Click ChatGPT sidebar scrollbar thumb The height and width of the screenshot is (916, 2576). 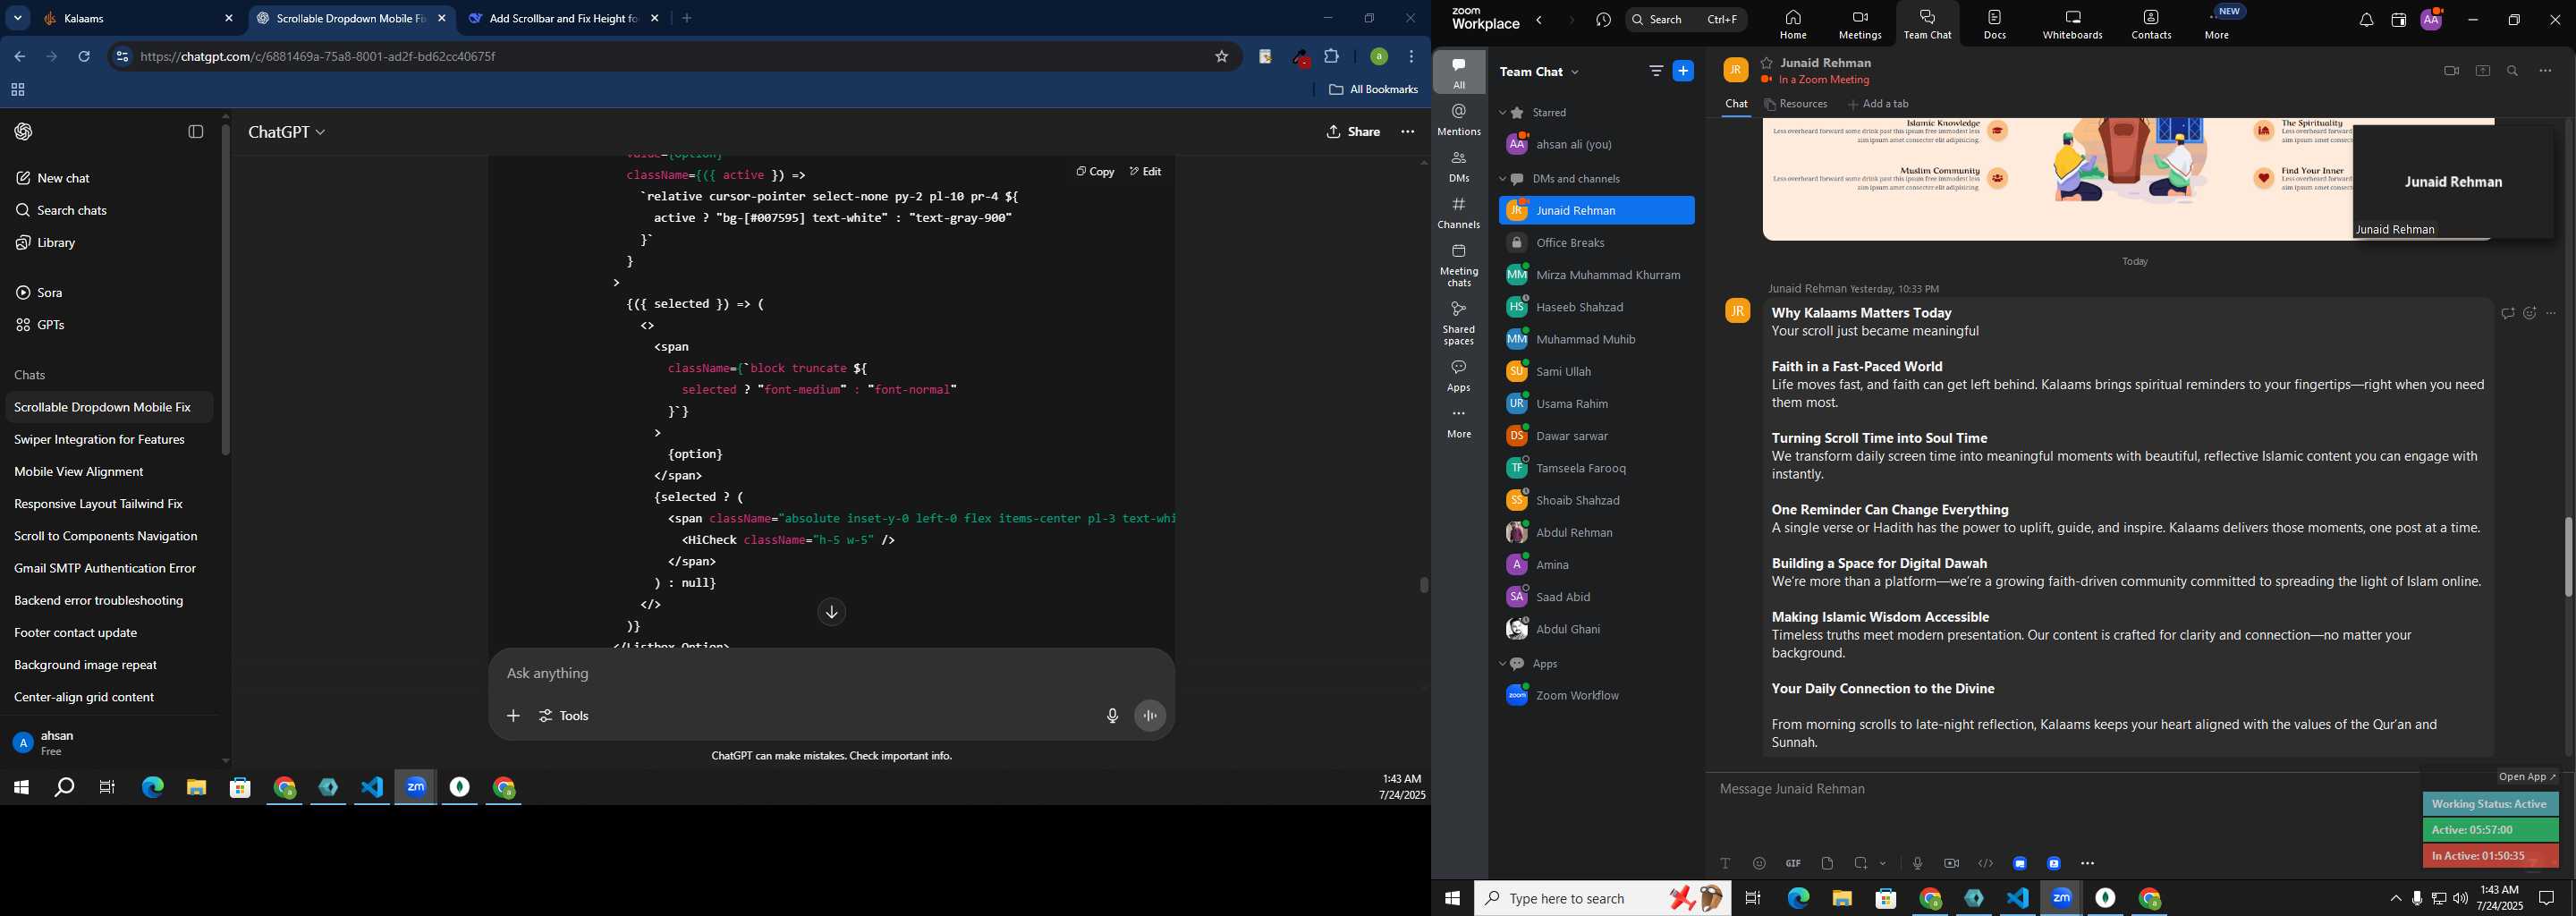[x=226, y=290]
